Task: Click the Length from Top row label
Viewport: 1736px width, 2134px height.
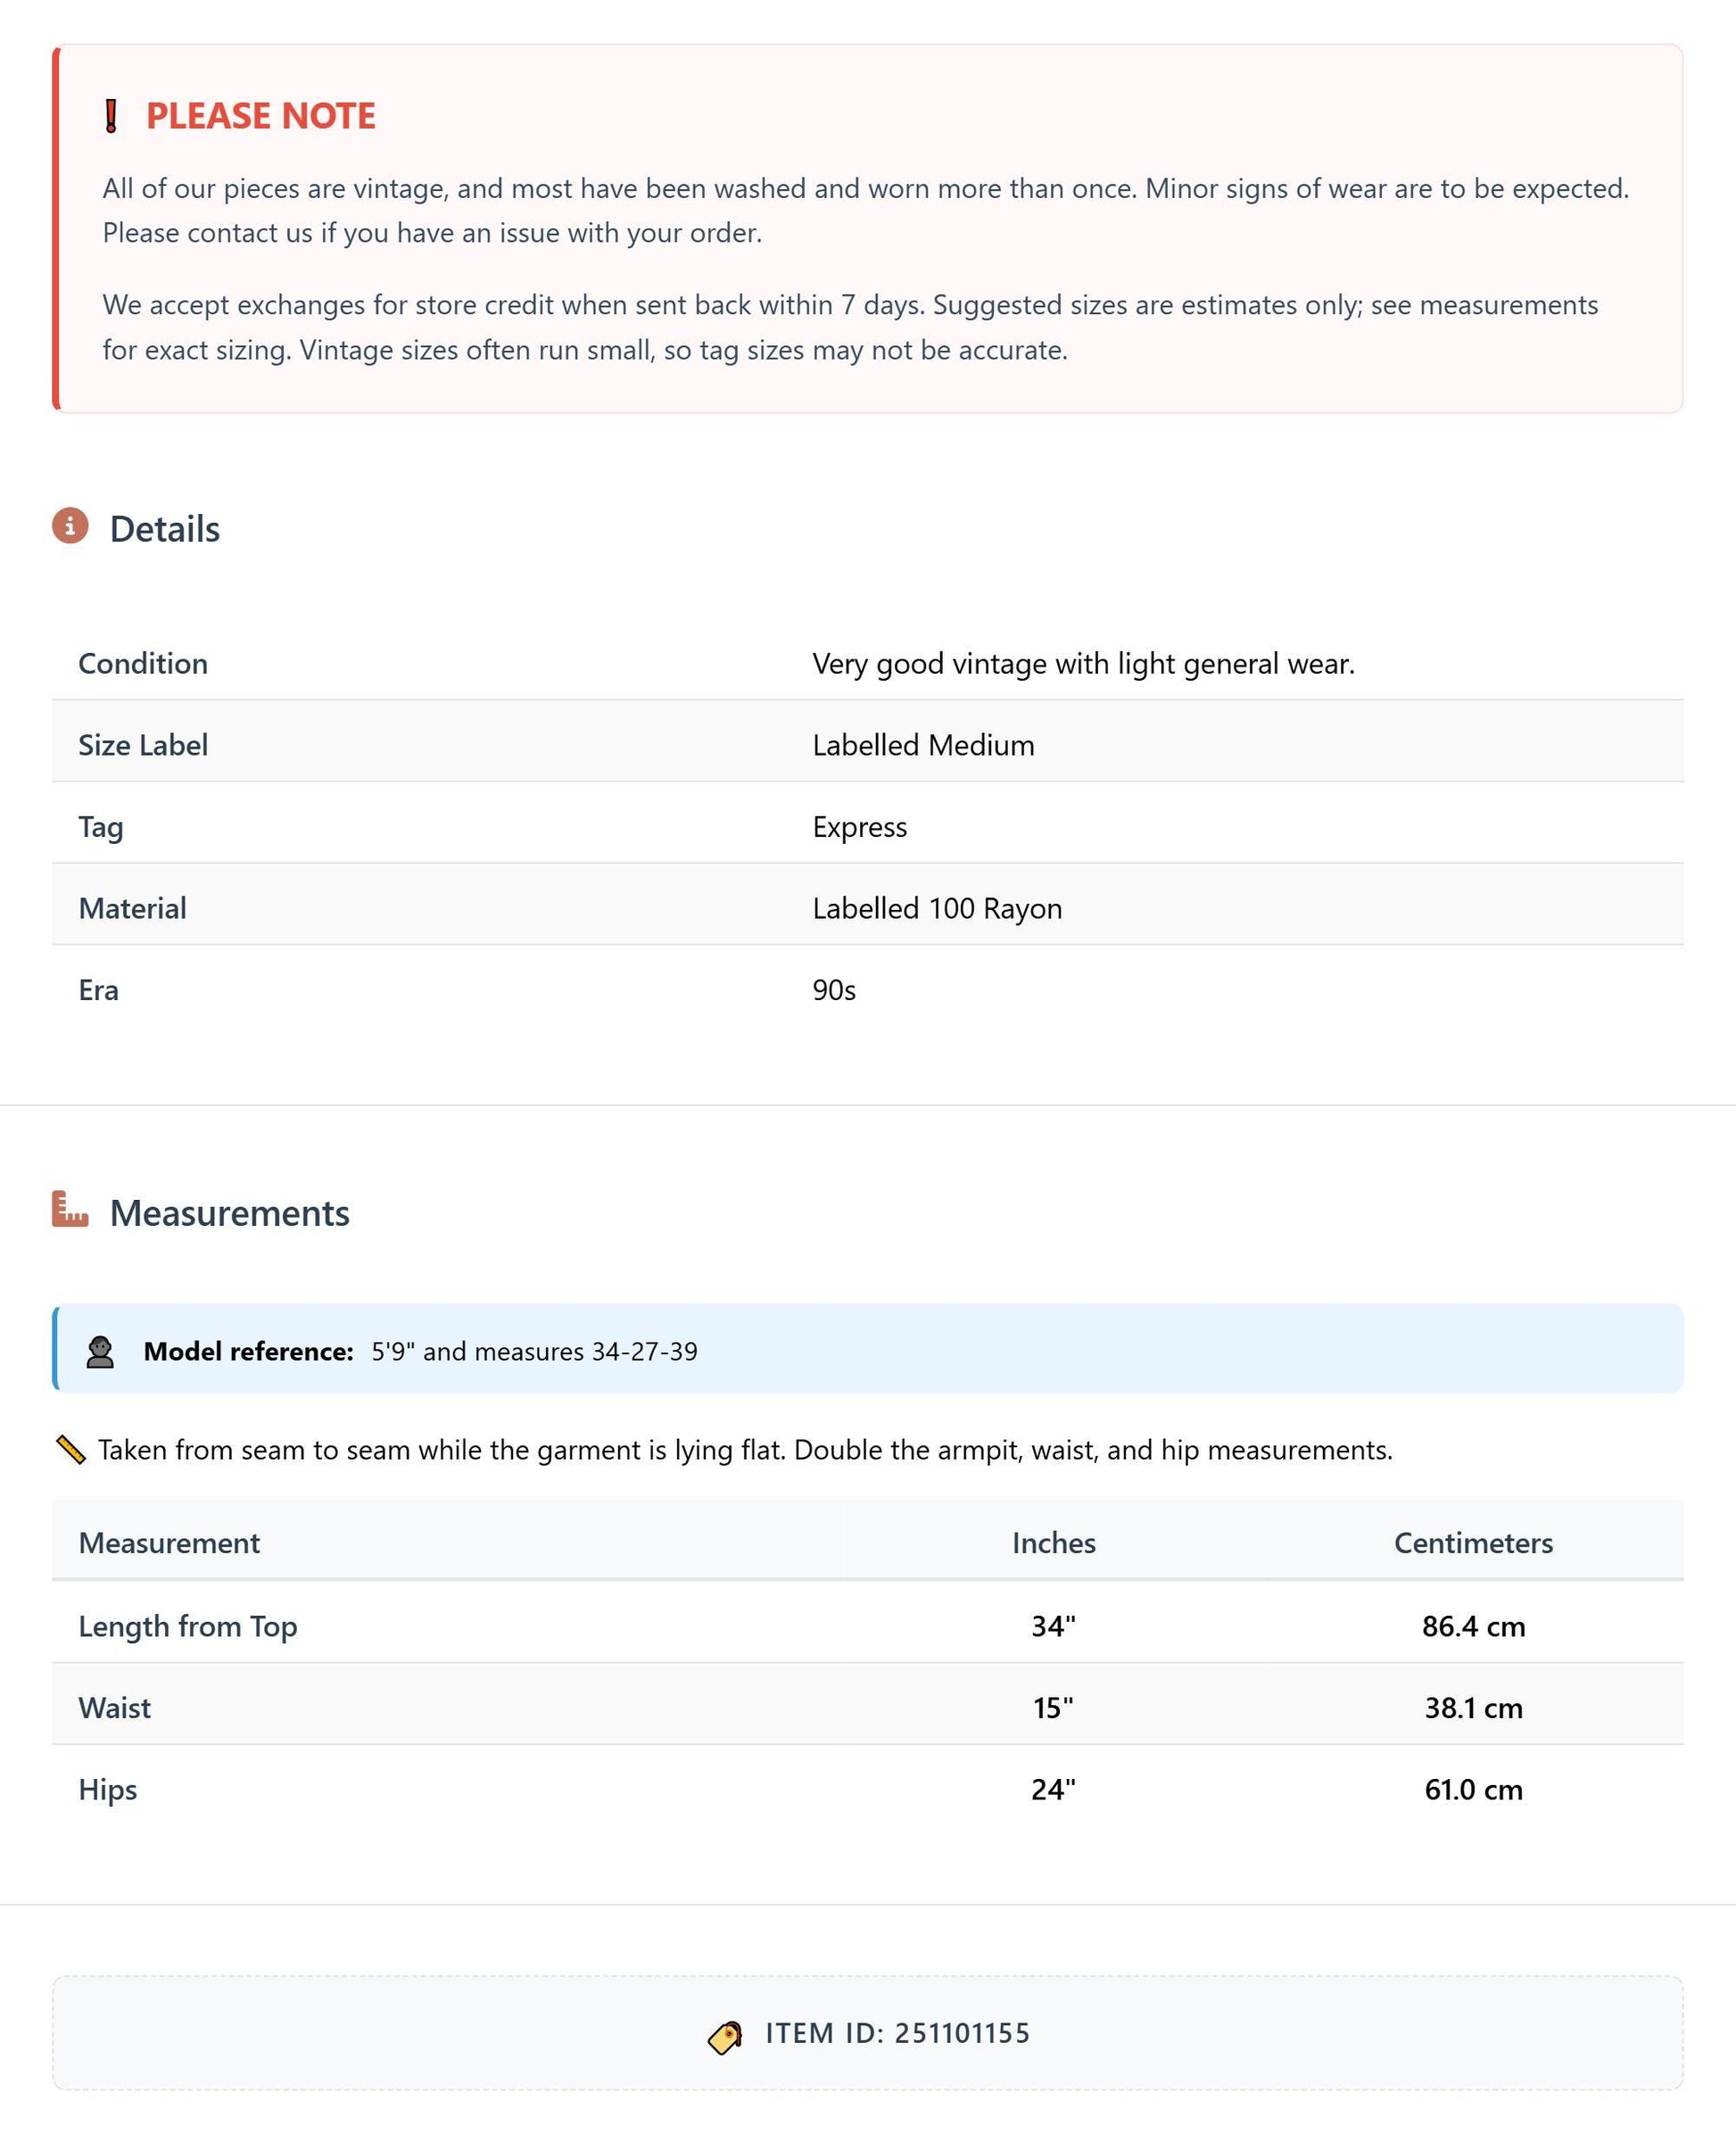Action: click(188, 1626)
